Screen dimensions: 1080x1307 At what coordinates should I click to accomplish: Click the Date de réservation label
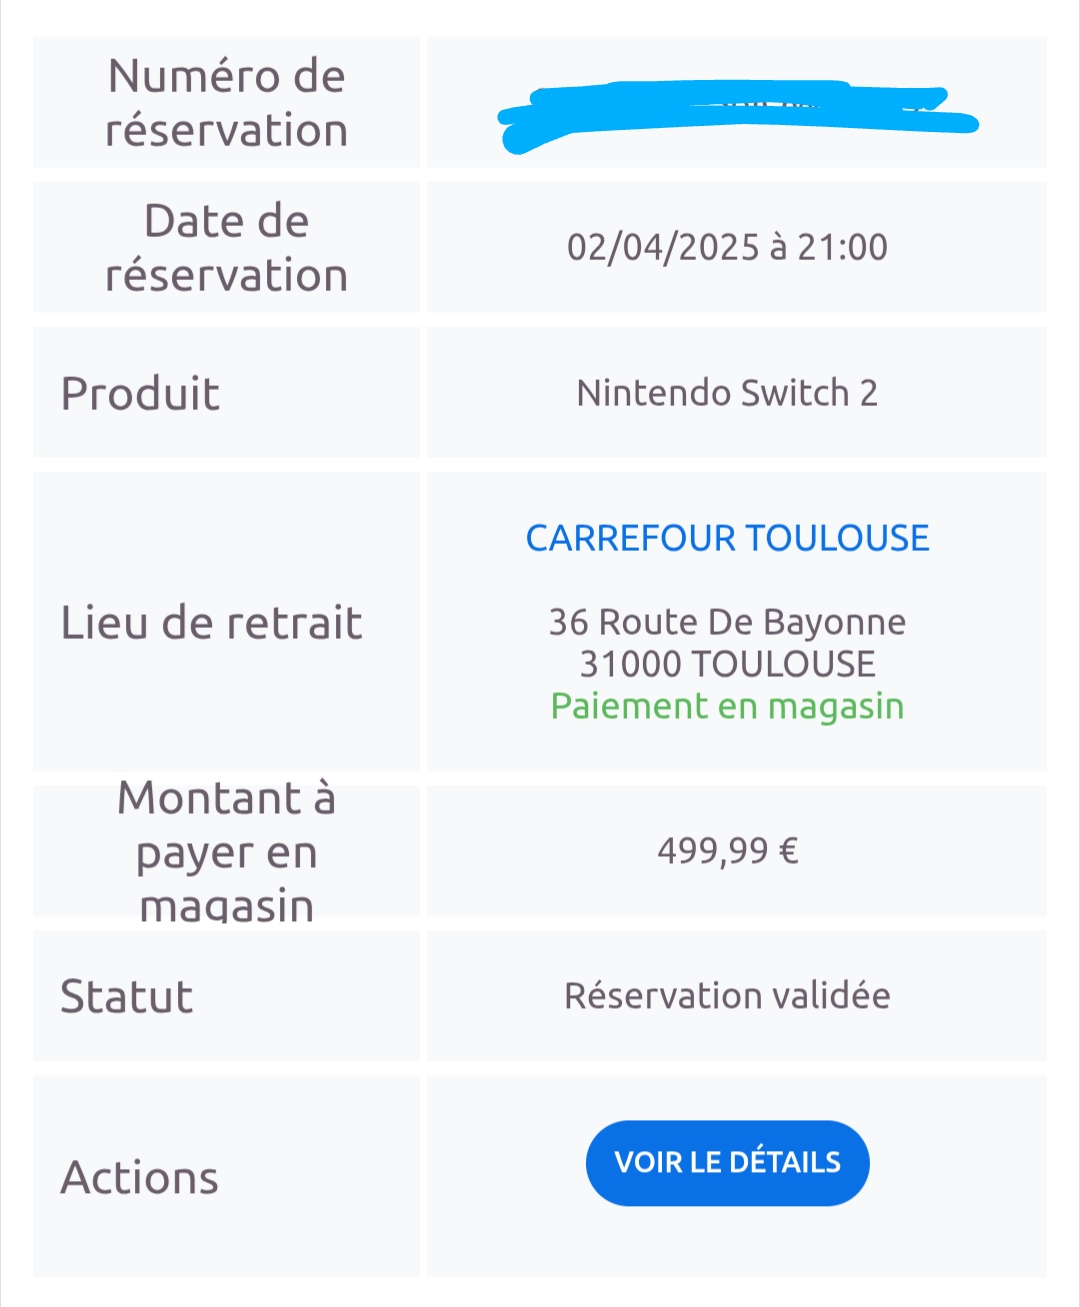[x=227, y=248]
